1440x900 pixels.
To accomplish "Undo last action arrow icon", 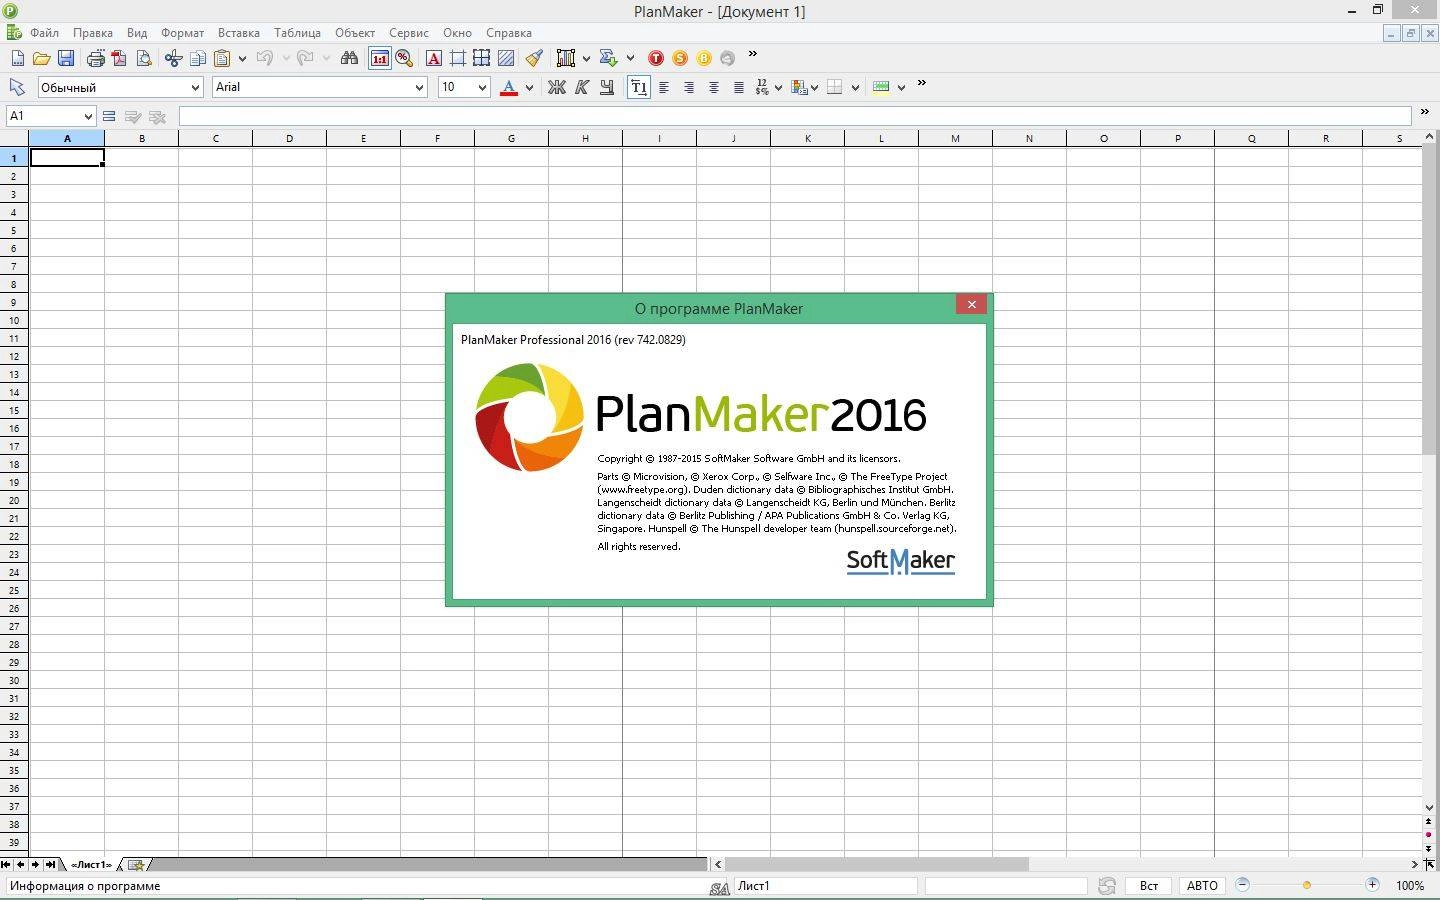I will tap(265, 58).
